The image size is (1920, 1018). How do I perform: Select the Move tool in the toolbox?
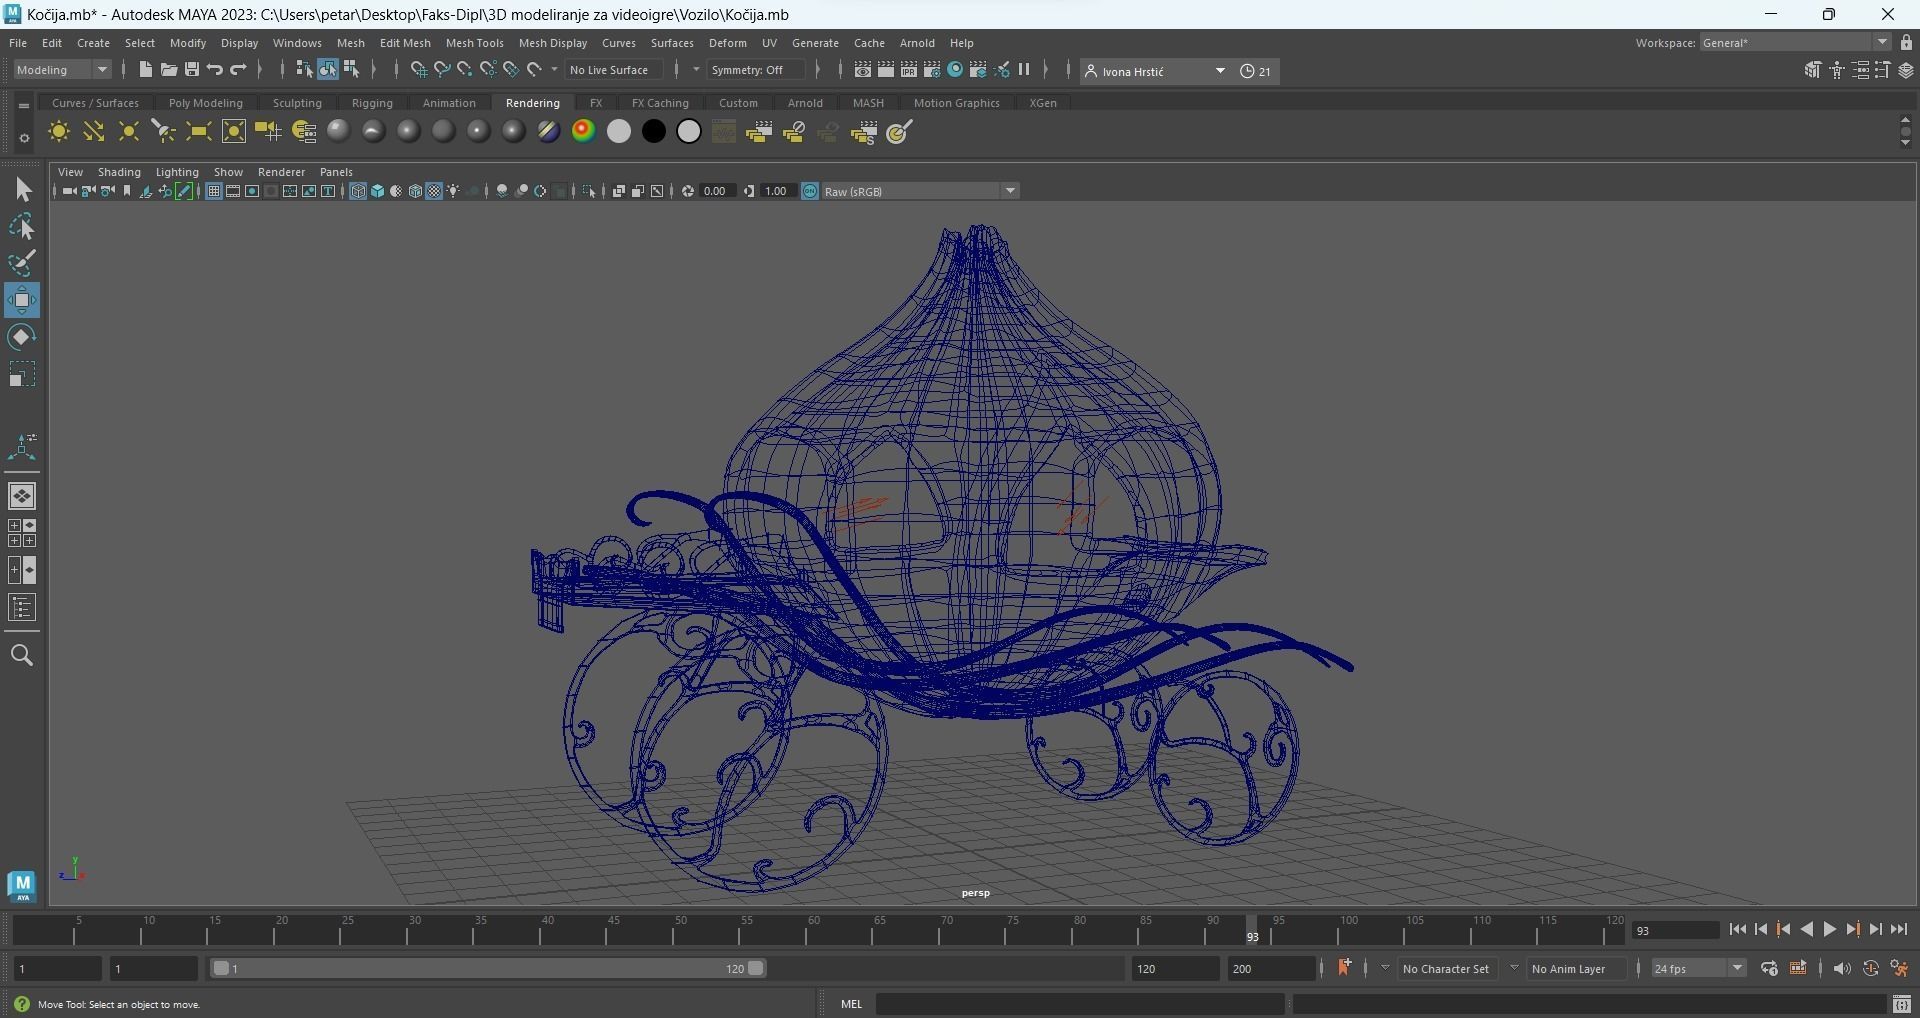click(22, 300)
